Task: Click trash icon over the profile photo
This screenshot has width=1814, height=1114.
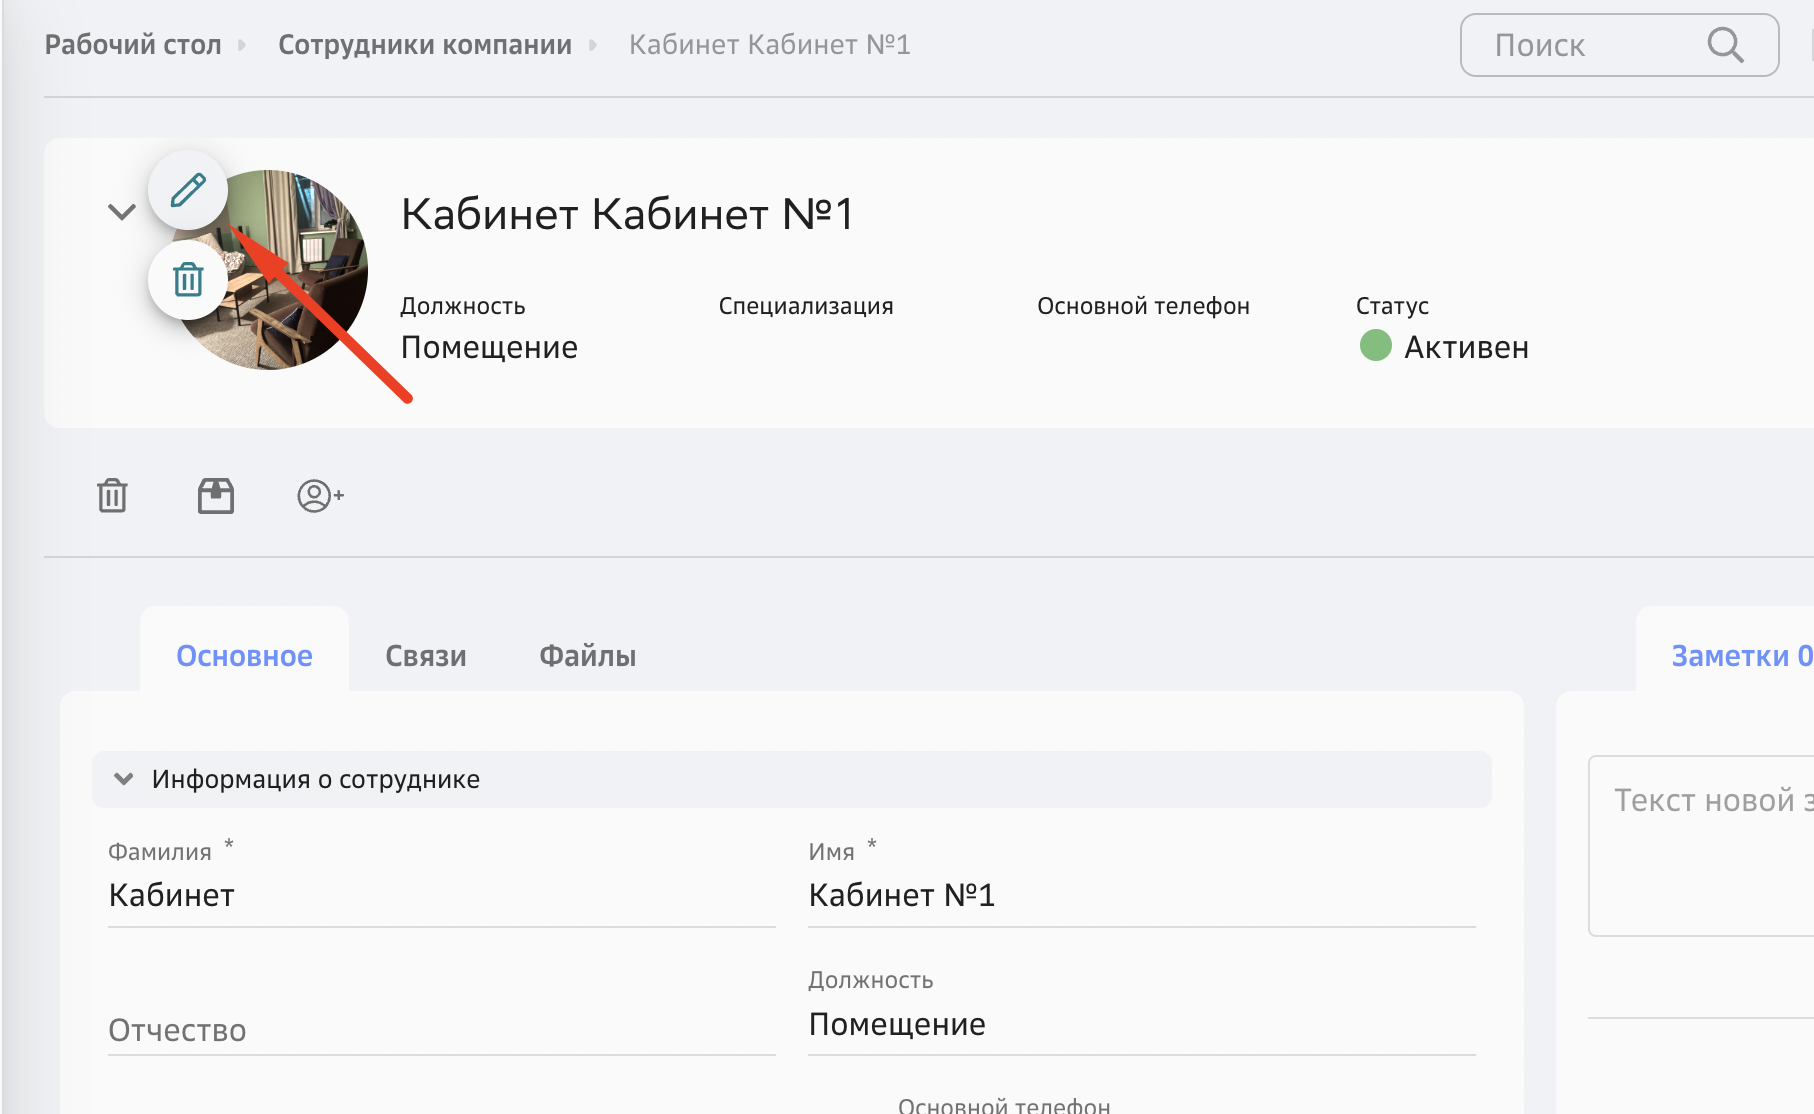Action: tap(188, 280)
